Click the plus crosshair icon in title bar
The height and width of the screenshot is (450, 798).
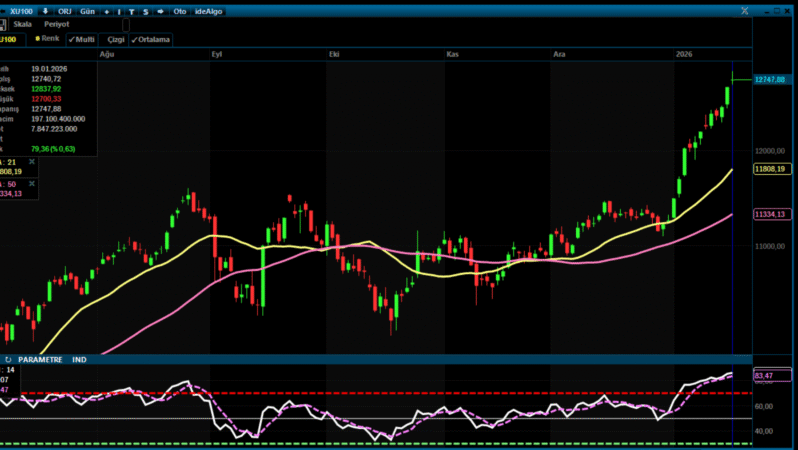[107, 11]
